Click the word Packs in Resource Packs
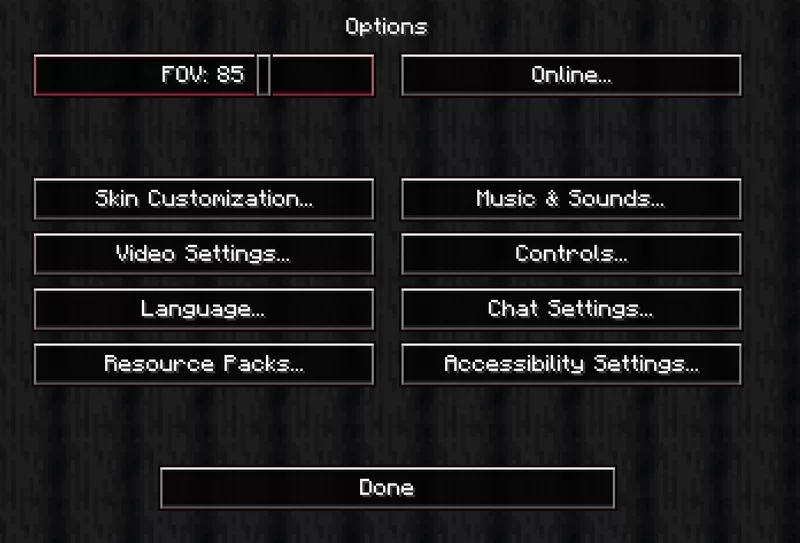The image size is (800, 543). pyautogui.click(x=264, y=364)
